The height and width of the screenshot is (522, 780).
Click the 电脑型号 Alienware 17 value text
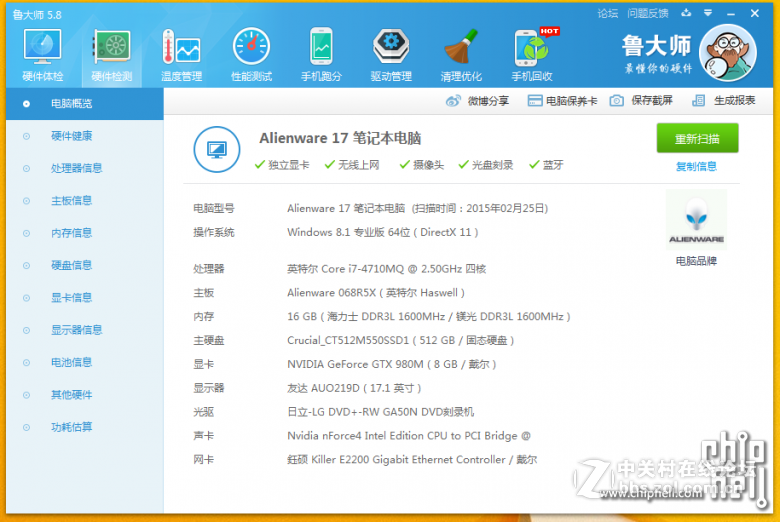click(x=417, y=209)
